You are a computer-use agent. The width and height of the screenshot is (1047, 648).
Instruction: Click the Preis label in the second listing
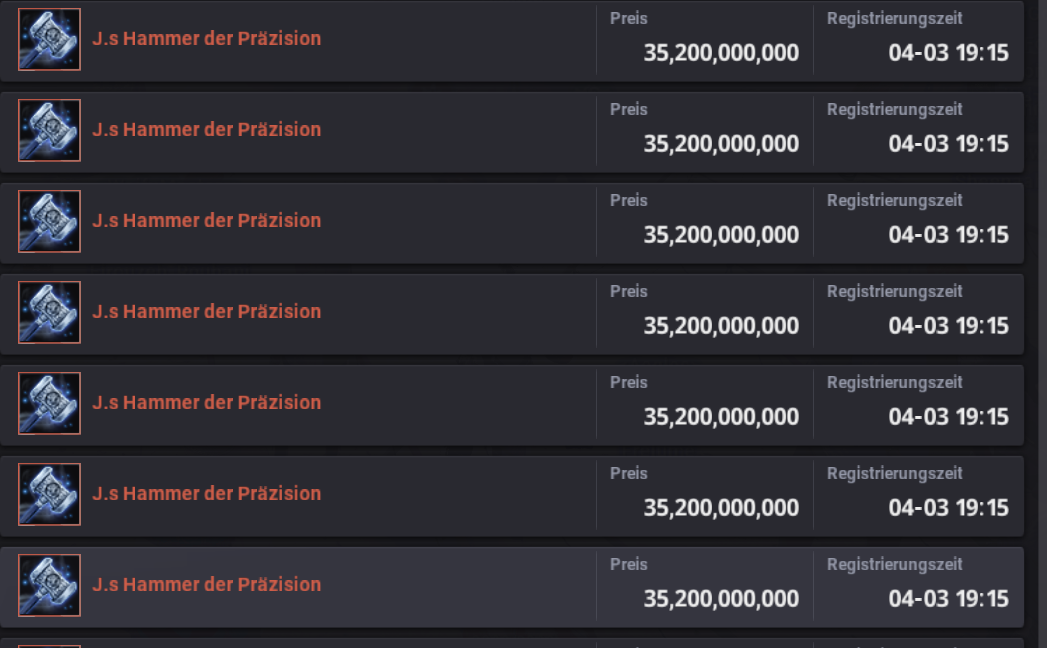pyautogui.click(x=628, y=109)
